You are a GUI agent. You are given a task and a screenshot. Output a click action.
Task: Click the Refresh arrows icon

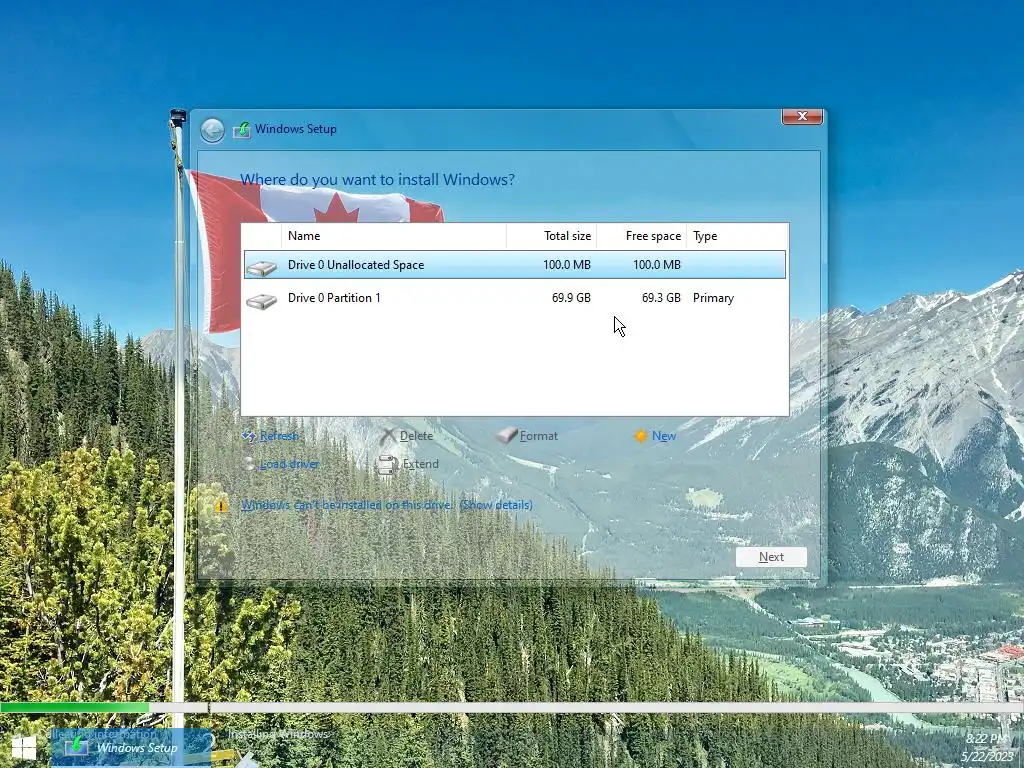click(x=249, y=436)
